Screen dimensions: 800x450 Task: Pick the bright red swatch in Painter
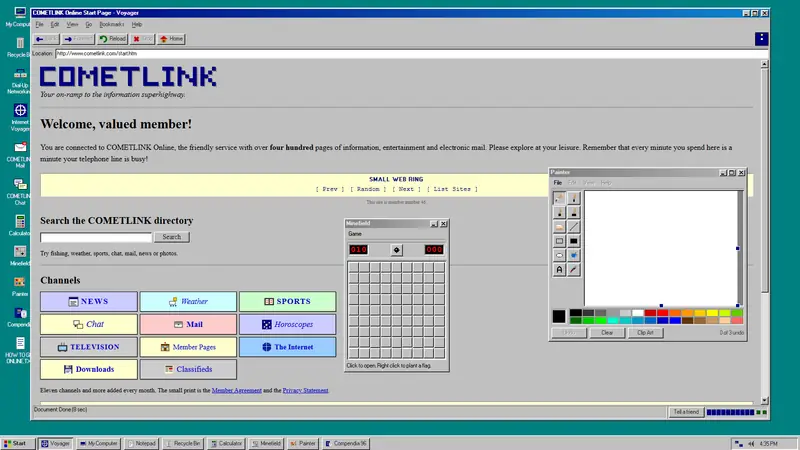coord(662,313)
